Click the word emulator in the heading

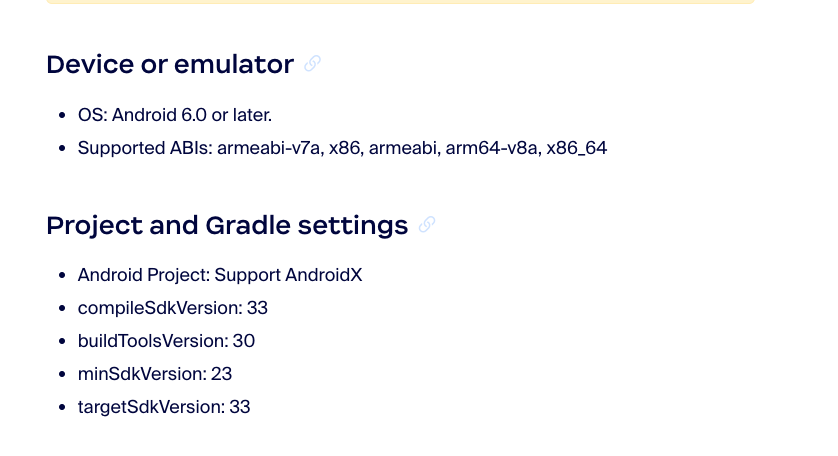(x=234, y=64)
